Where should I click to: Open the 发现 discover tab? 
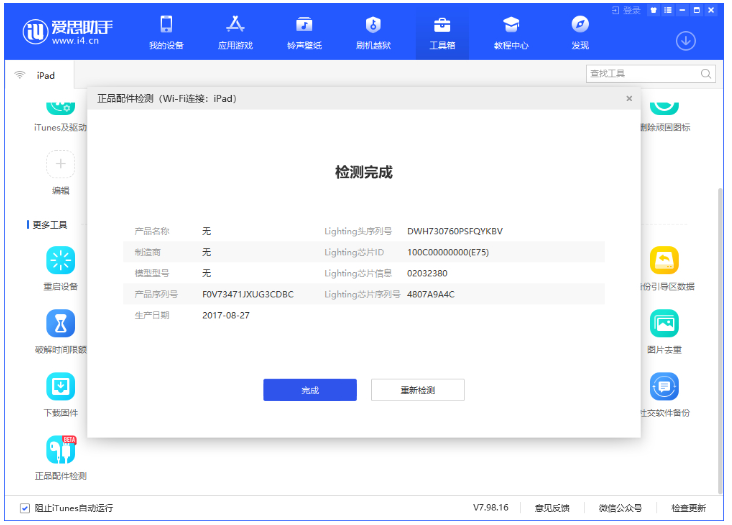(x=580, y=32)
